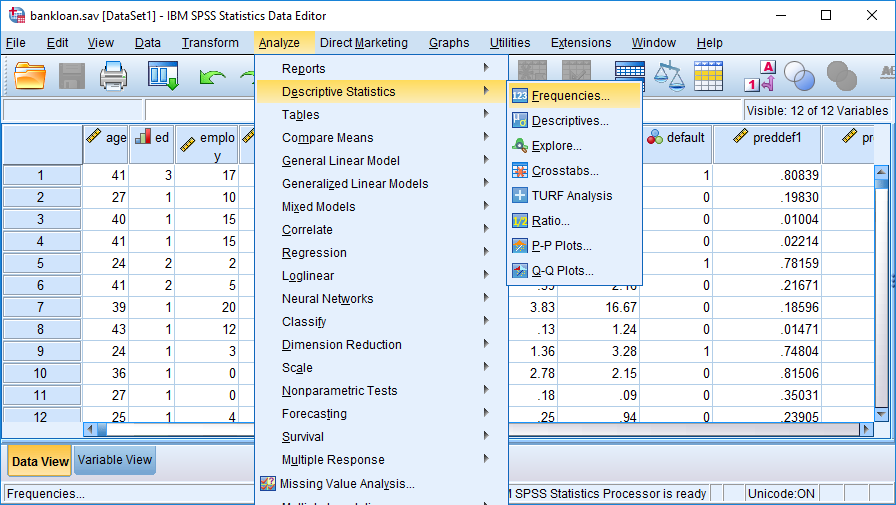This screenshot has width=896, height=505.
Task: Click the P-P Plots icon
Action: tap(519, 246)
